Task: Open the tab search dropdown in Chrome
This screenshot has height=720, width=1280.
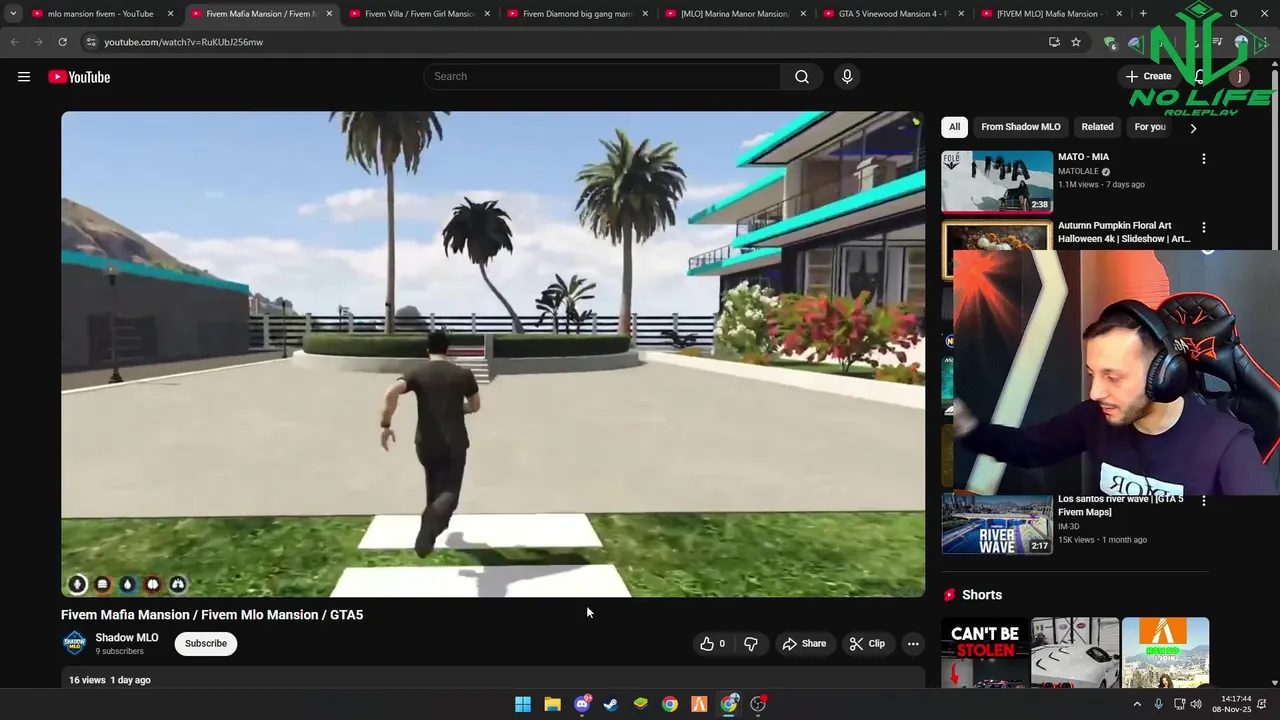Action: (13, 14)
